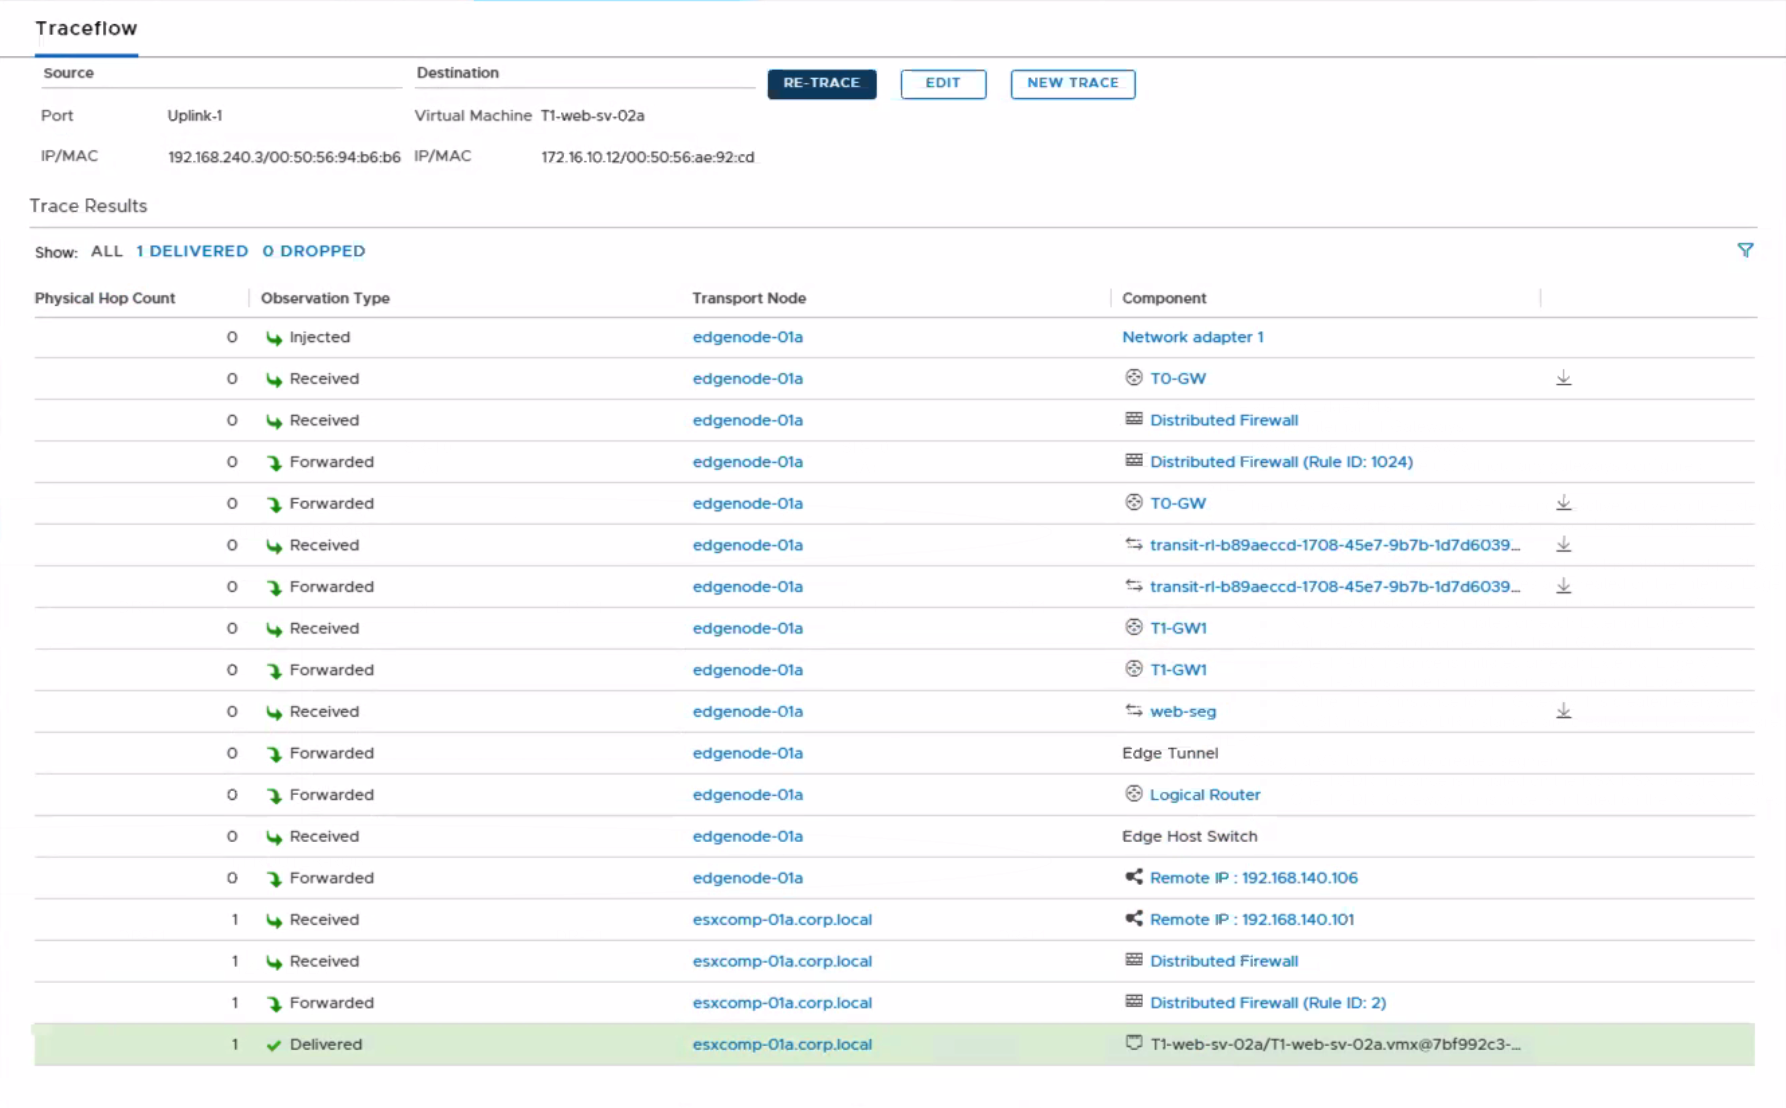1786x1108 pixels.
Task: Click the VM icon in the Delivered row
Action: 1133,1043
